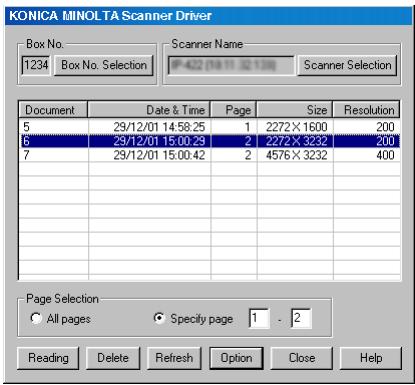Click the Box No. Selection button
415x385 pixels.
coord(104,65)
